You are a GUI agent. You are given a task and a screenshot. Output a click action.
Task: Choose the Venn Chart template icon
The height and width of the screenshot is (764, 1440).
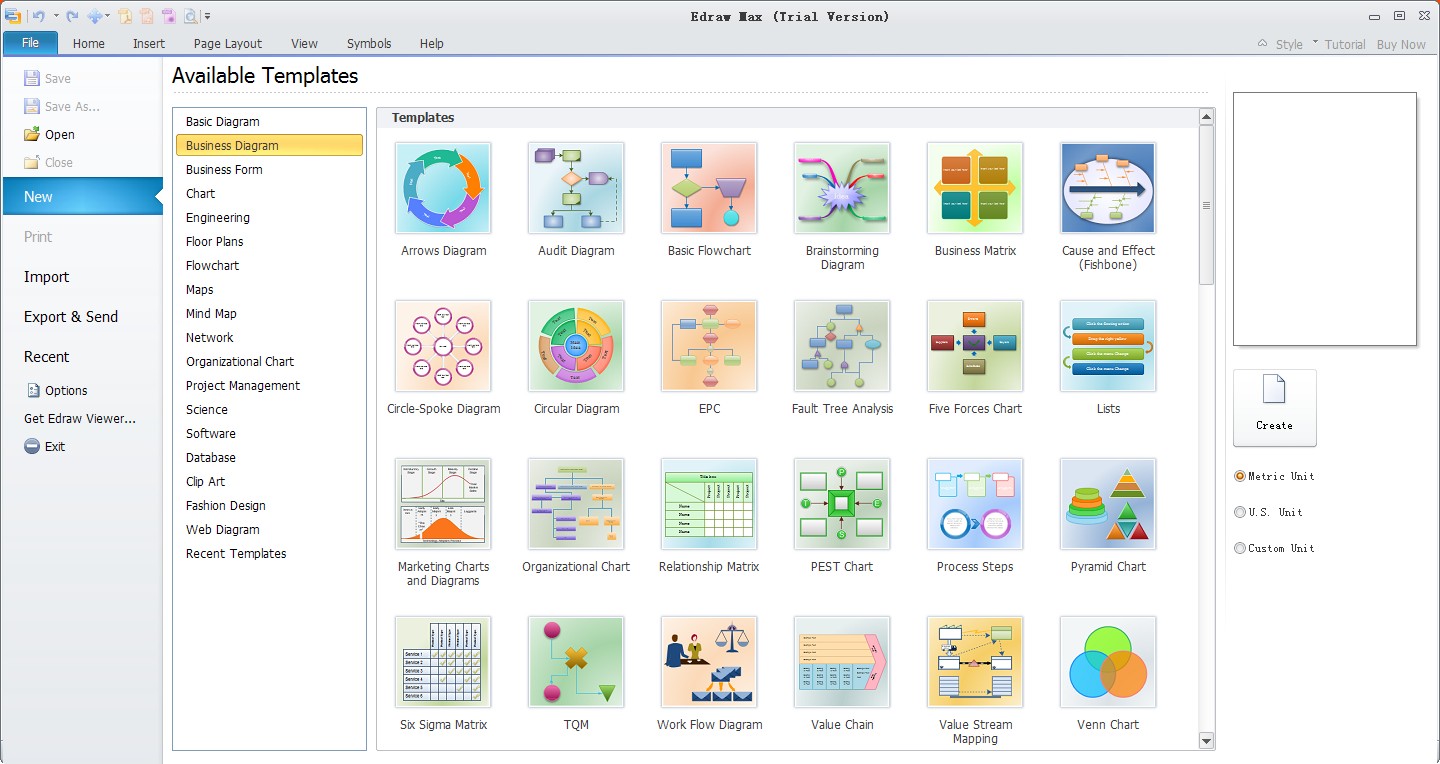click(x=1108, y=662)
